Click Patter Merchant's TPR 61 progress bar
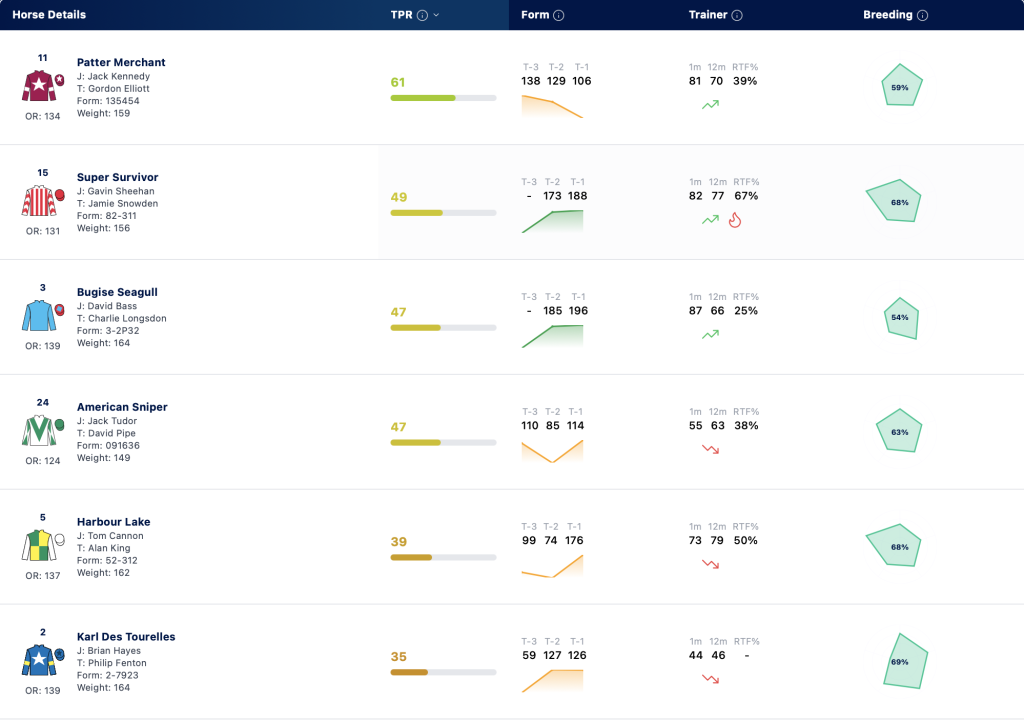 [443, 98]
